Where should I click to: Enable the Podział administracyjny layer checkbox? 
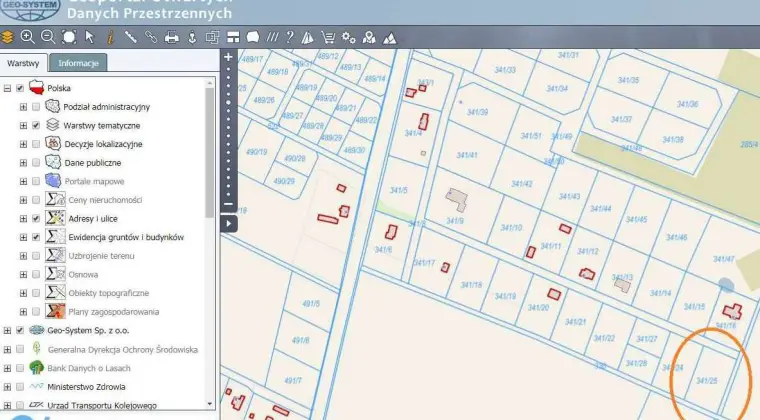pos(37,107)
